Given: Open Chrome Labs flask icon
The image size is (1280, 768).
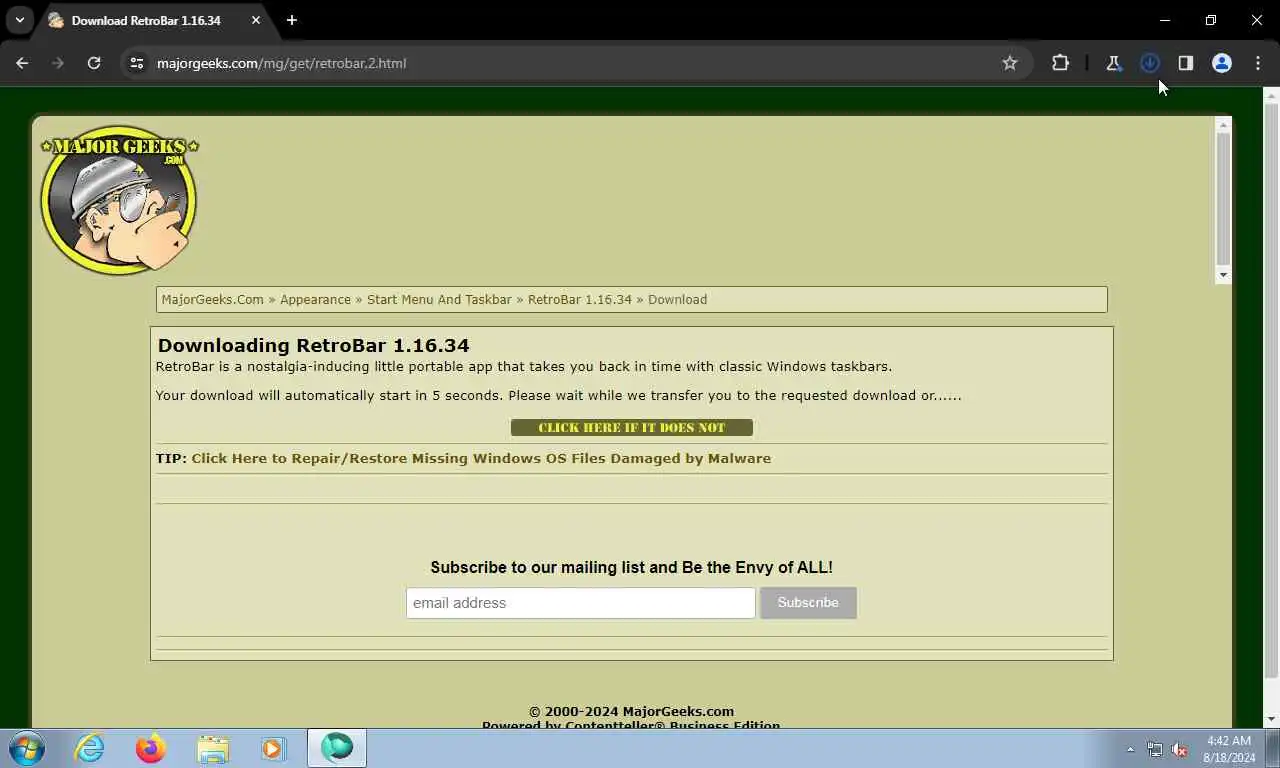Looking at the screenshot, I should tap(1113, 63).
